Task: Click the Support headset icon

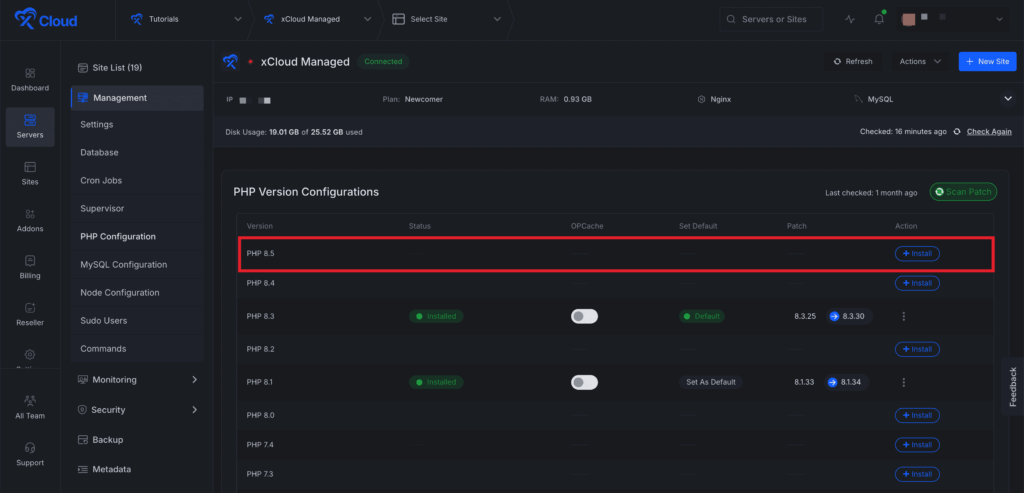Action: pos(30,447)
